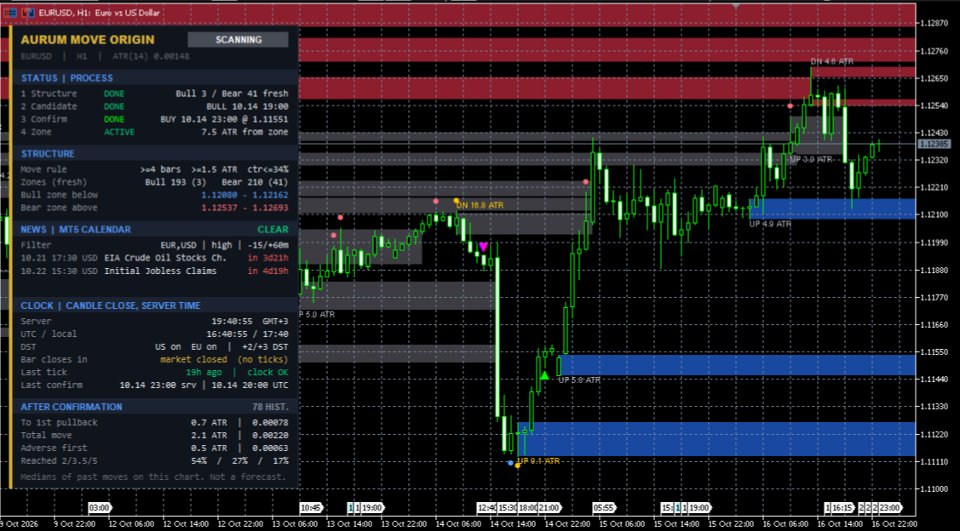This screenshot has width=960, height=531.
Task: Click the UP 4.9 ATR label
Action: click(x=770, y=224)
